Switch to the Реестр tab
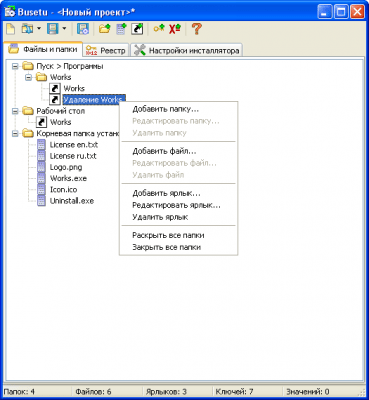 click(x=106, y=50)
